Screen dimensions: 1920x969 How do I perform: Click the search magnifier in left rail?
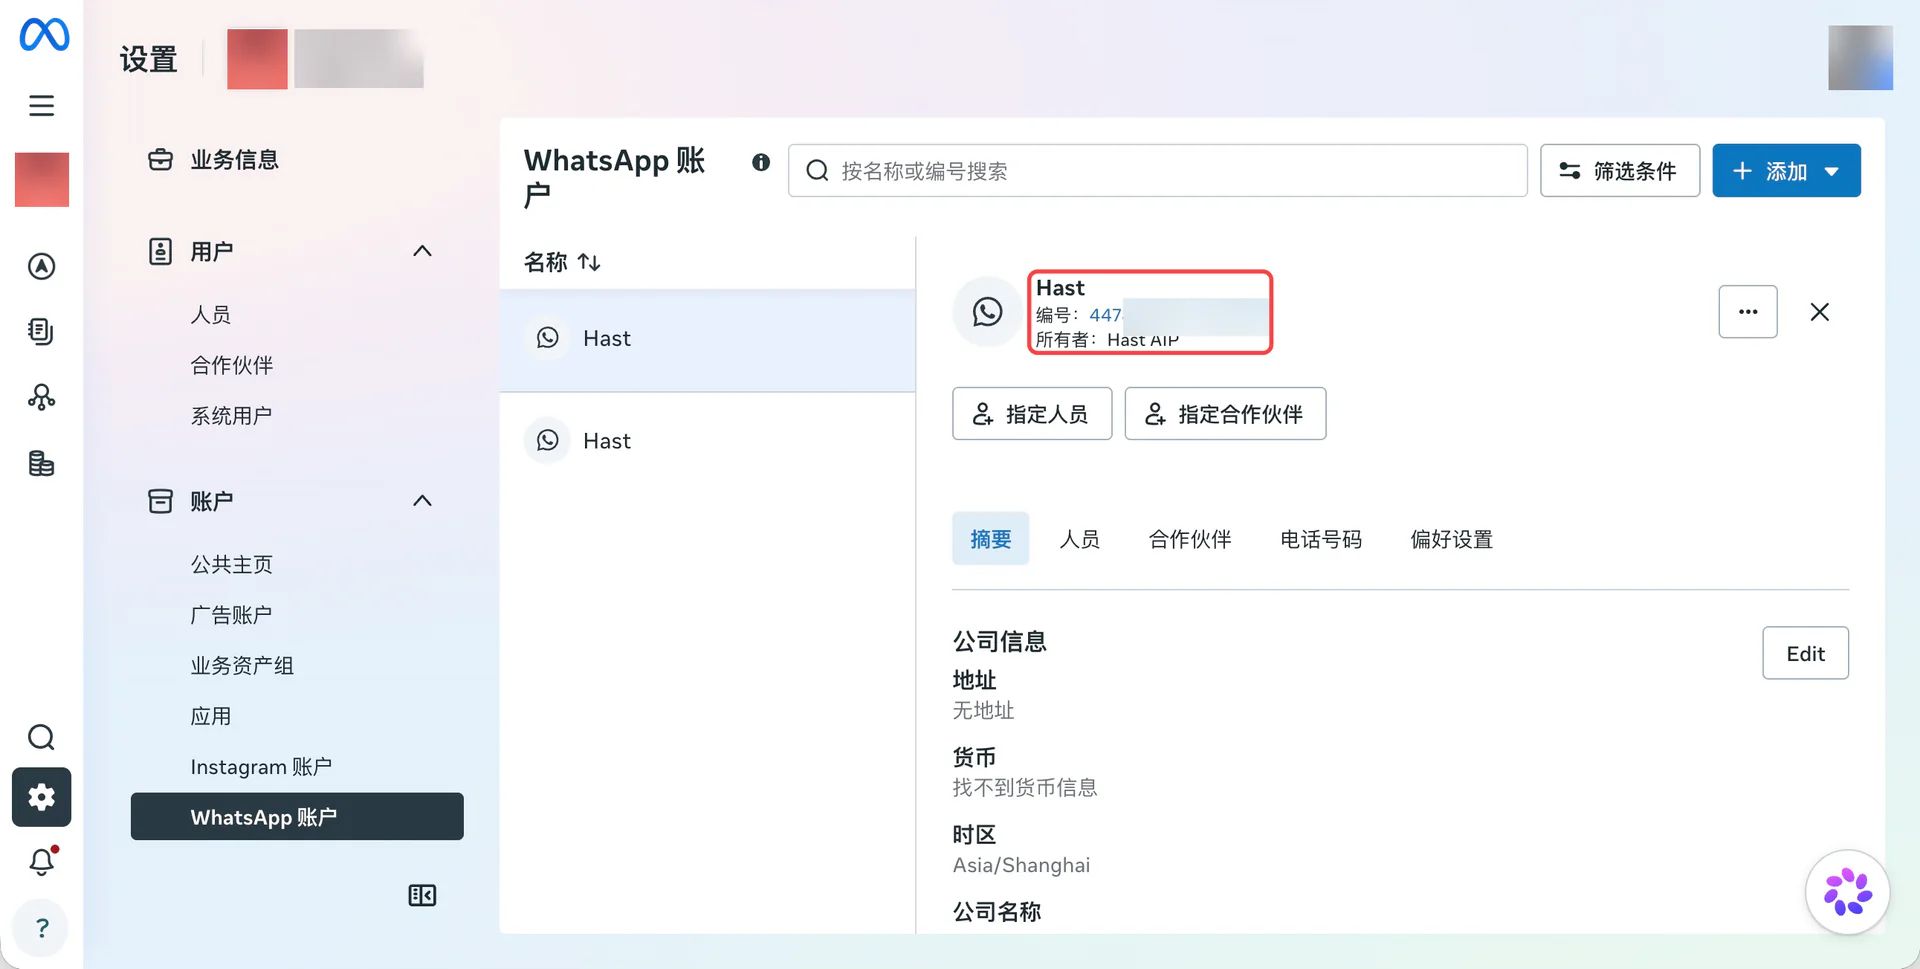point(41,737)
